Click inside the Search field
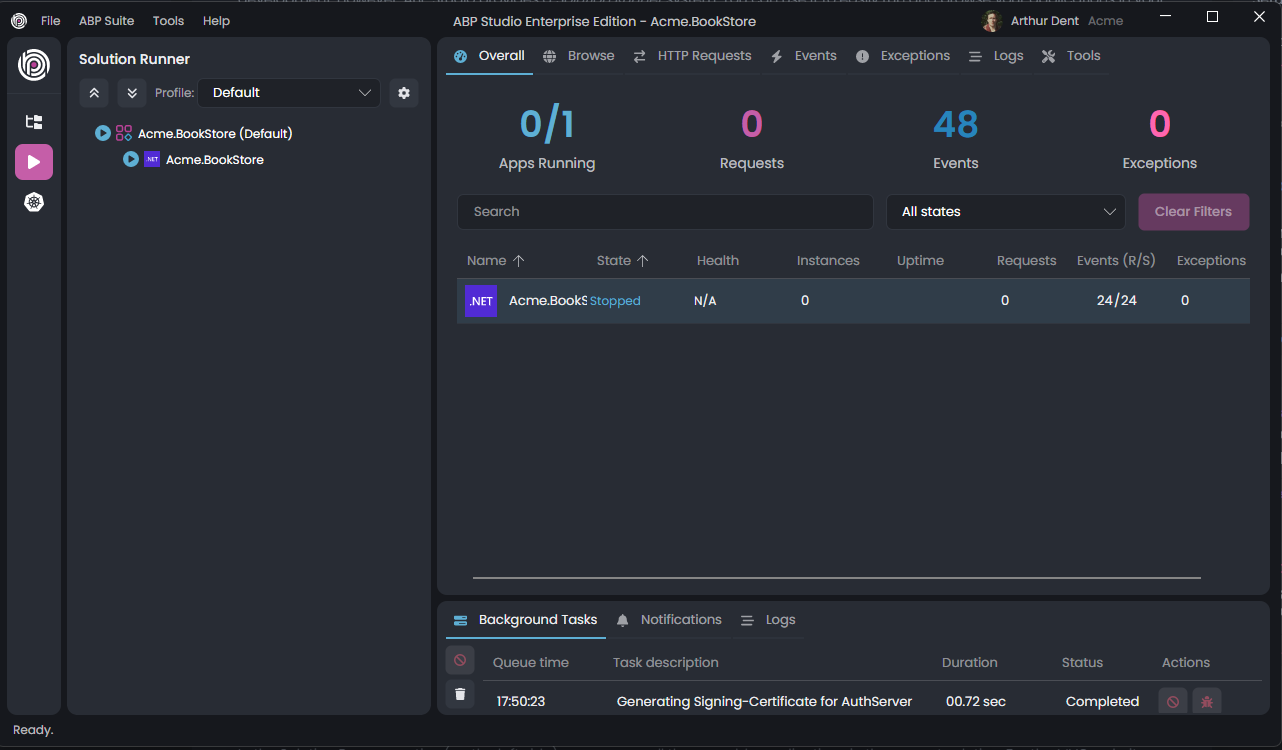Viewport: 1282px width, 750px height. 665,211
